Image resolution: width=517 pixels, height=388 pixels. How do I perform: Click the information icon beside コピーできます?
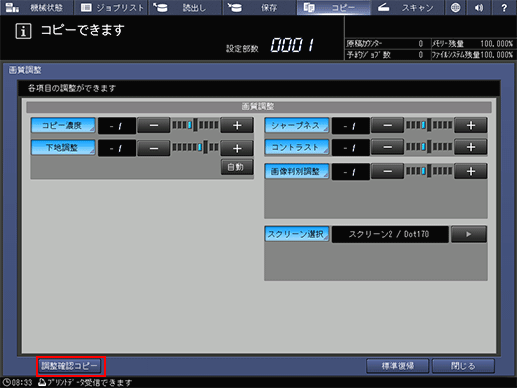[x=23, y=31]
